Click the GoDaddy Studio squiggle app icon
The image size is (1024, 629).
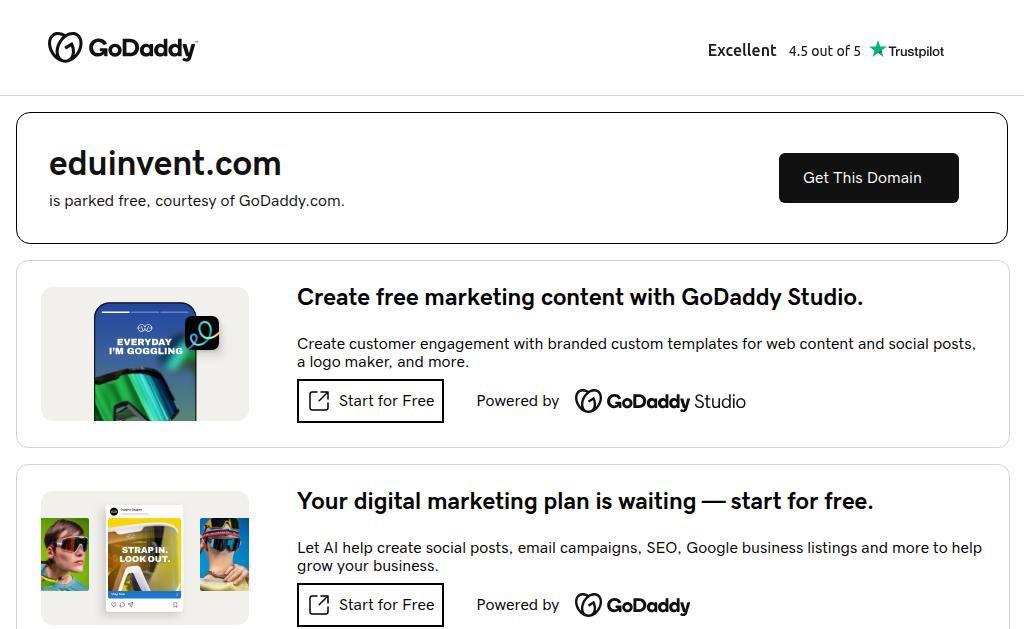(202, 333)
